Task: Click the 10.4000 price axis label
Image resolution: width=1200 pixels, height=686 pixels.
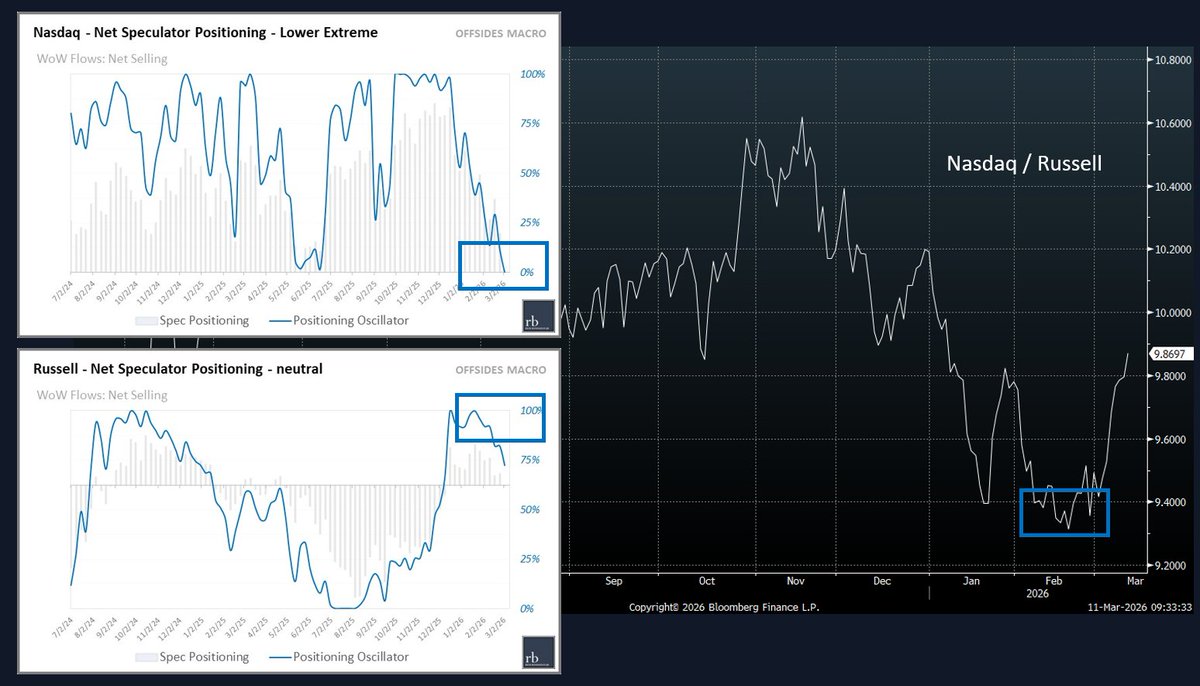Action: 1171,187
